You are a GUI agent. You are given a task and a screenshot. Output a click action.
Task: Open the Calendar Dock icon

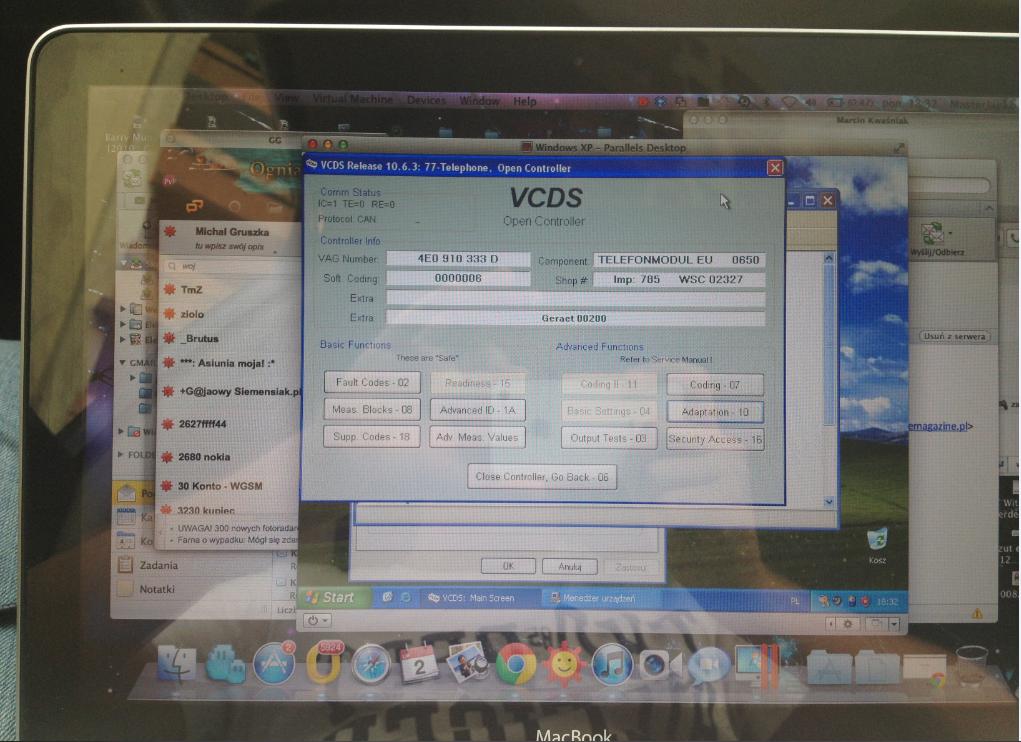[418, 663]
